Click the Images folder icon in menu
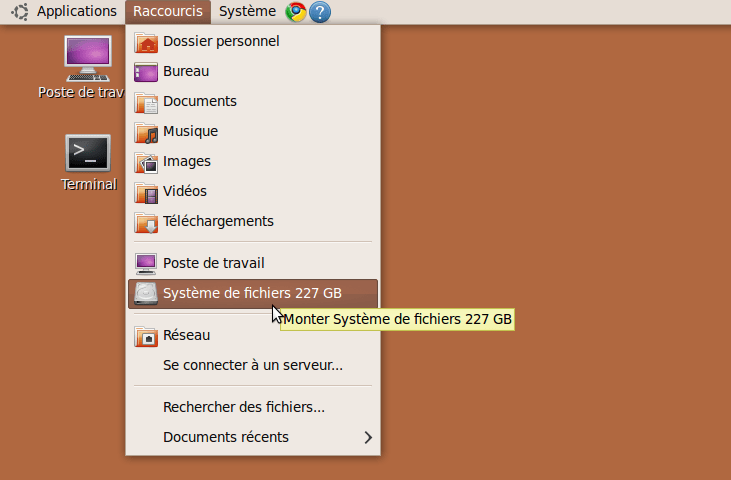This screenshot has height=480, width=731. pos(146,162)
